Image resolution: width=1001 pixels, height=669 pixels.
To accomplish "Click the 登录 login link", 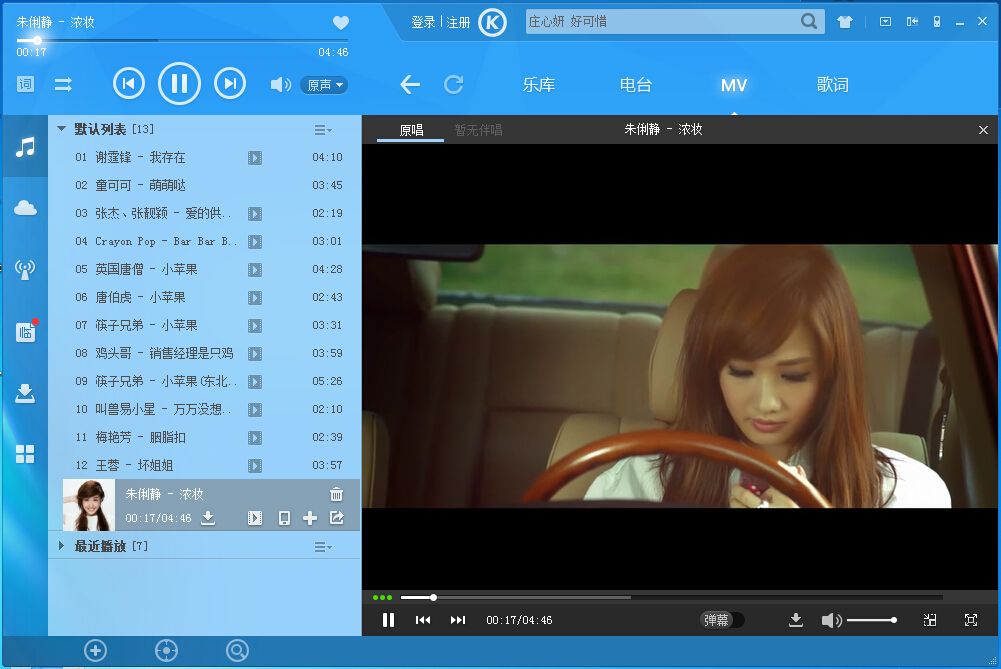I will [423, 23].
